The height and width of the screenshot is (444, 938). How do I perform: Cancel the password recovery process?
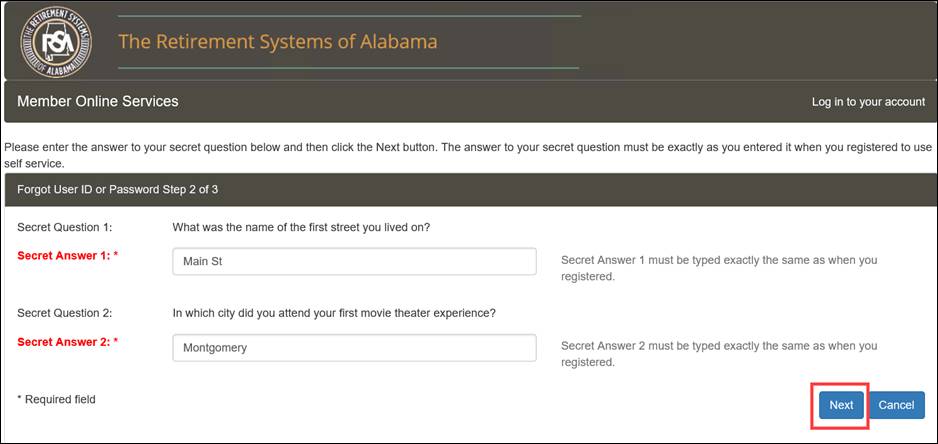896,405
